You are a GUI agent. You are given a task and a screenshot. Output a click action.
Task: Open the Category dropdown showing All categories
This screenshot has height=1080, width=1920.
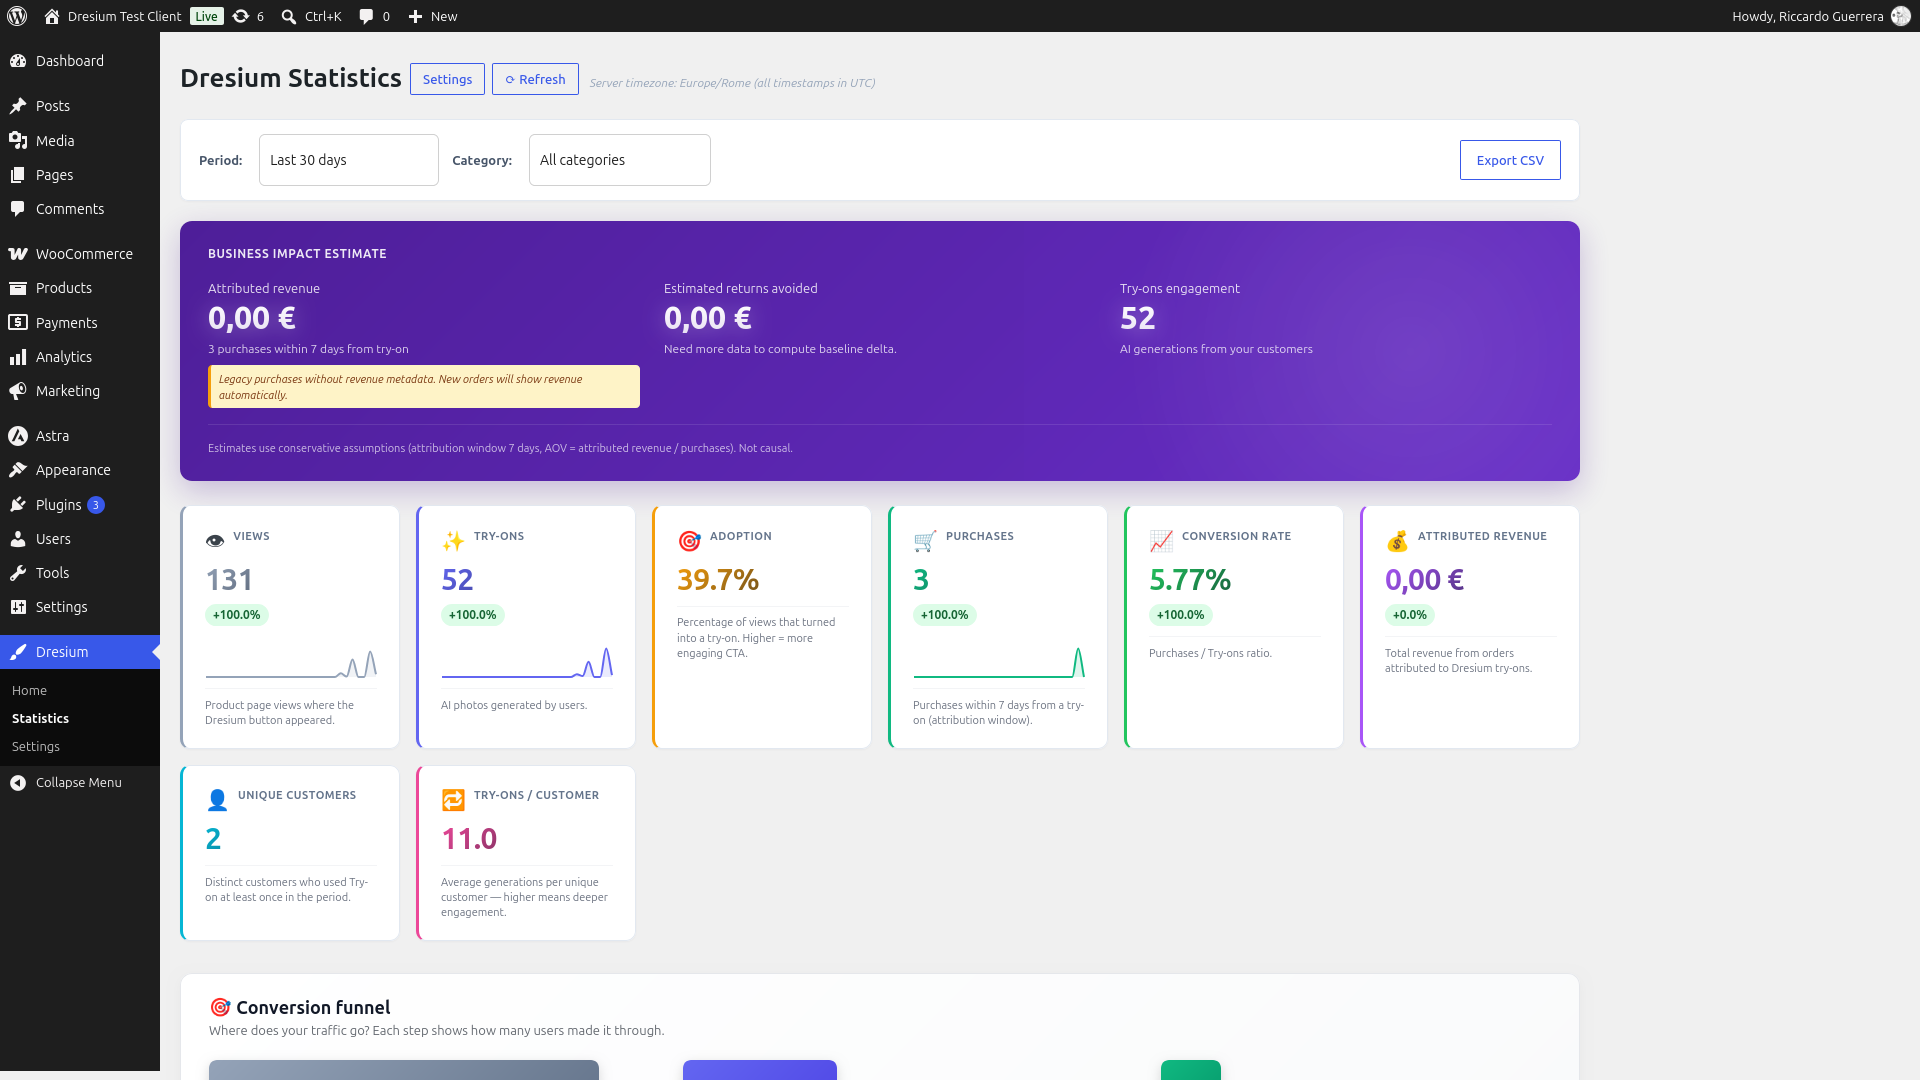click(620, 160)
